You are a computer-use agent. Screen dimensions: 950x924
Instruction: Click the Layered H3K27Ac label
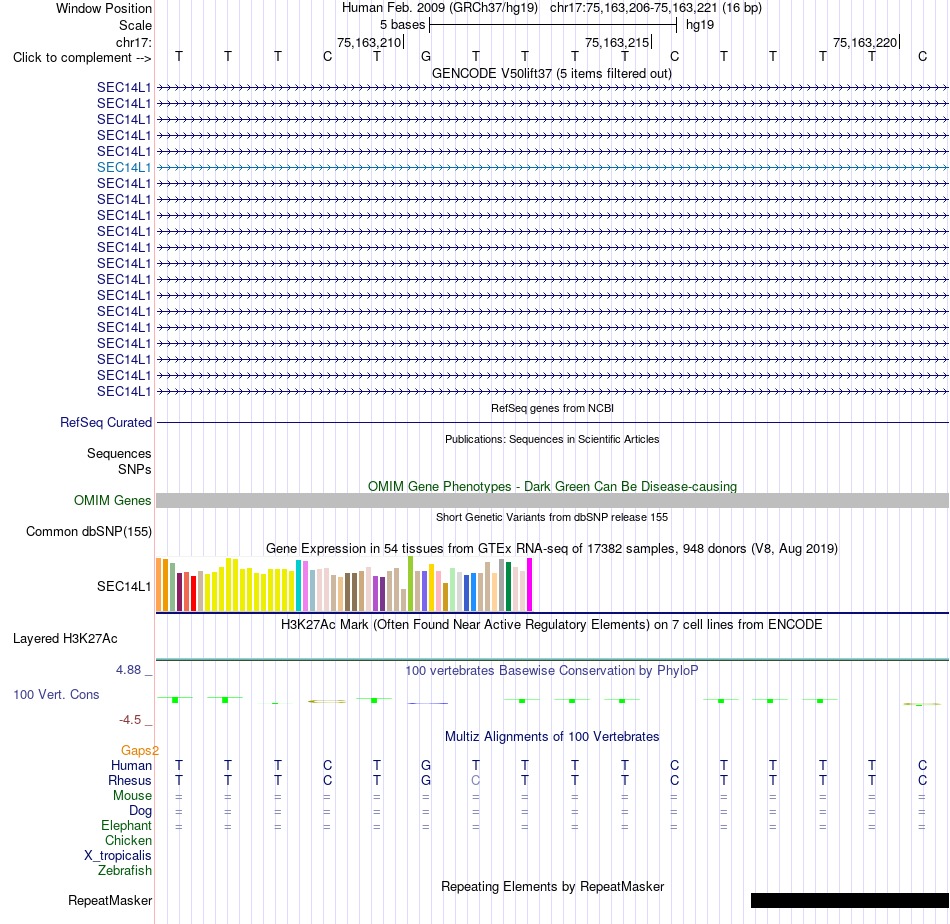click(65, 639)
